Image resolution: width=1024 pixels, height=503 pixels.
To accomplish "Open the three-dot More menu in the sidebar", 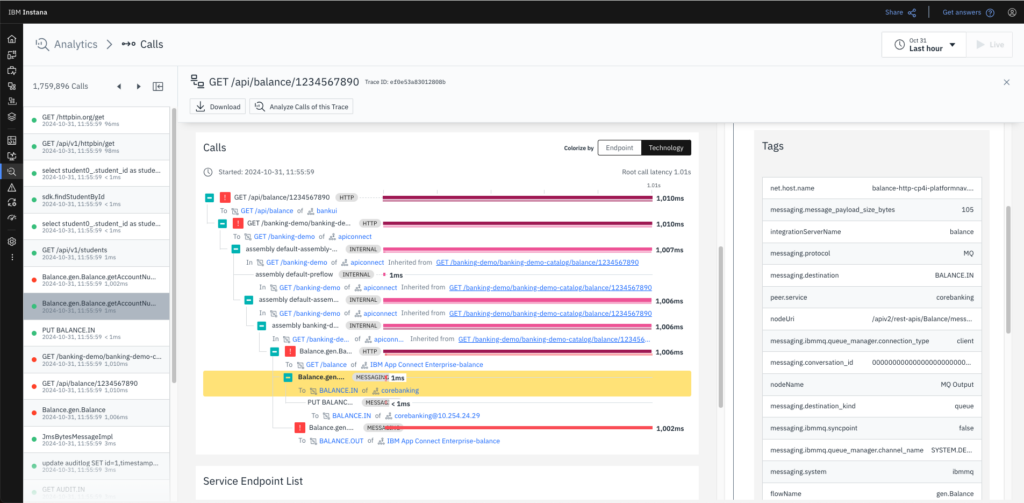I will pos(11,257).
